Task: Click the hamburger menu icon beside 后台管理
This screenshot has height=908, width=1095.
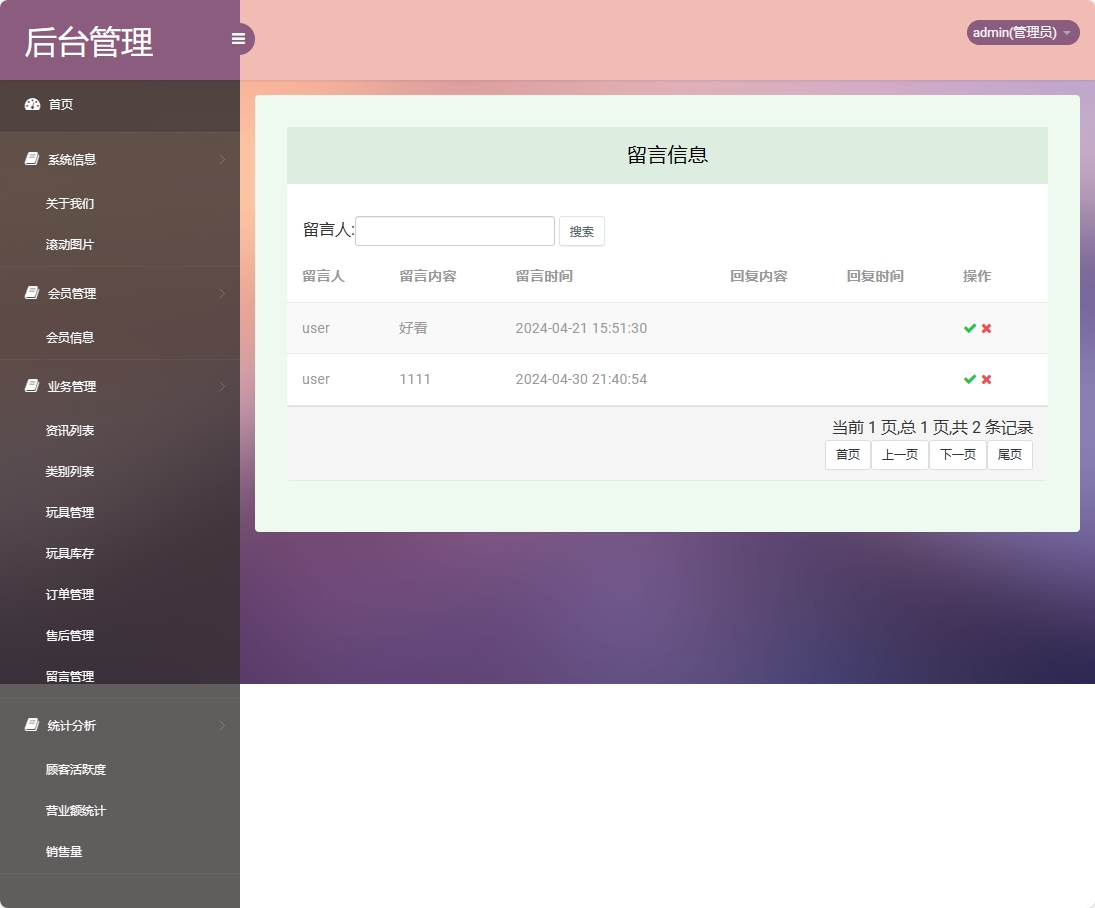Action: pos(238,38)
